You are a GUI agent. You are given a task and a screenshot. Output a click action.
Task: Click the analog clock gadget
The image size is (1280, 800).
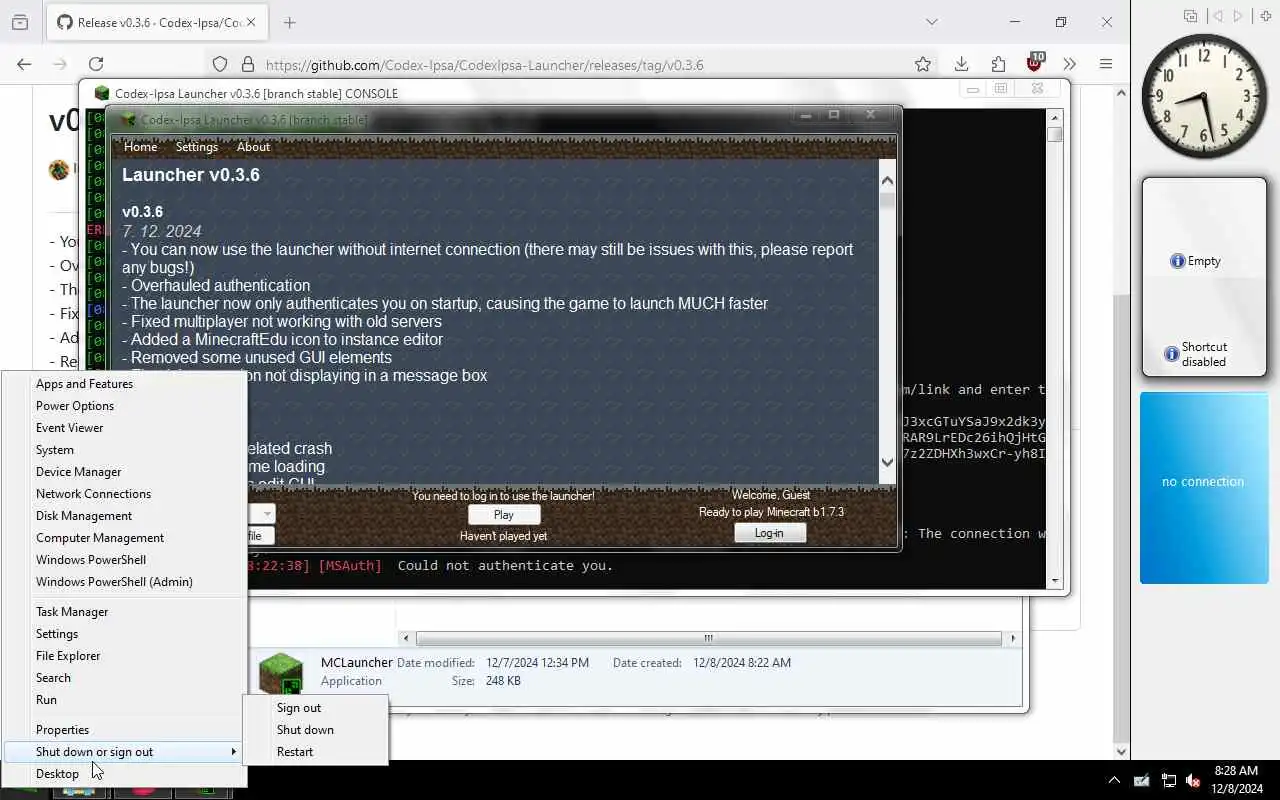click(1204, 96)
